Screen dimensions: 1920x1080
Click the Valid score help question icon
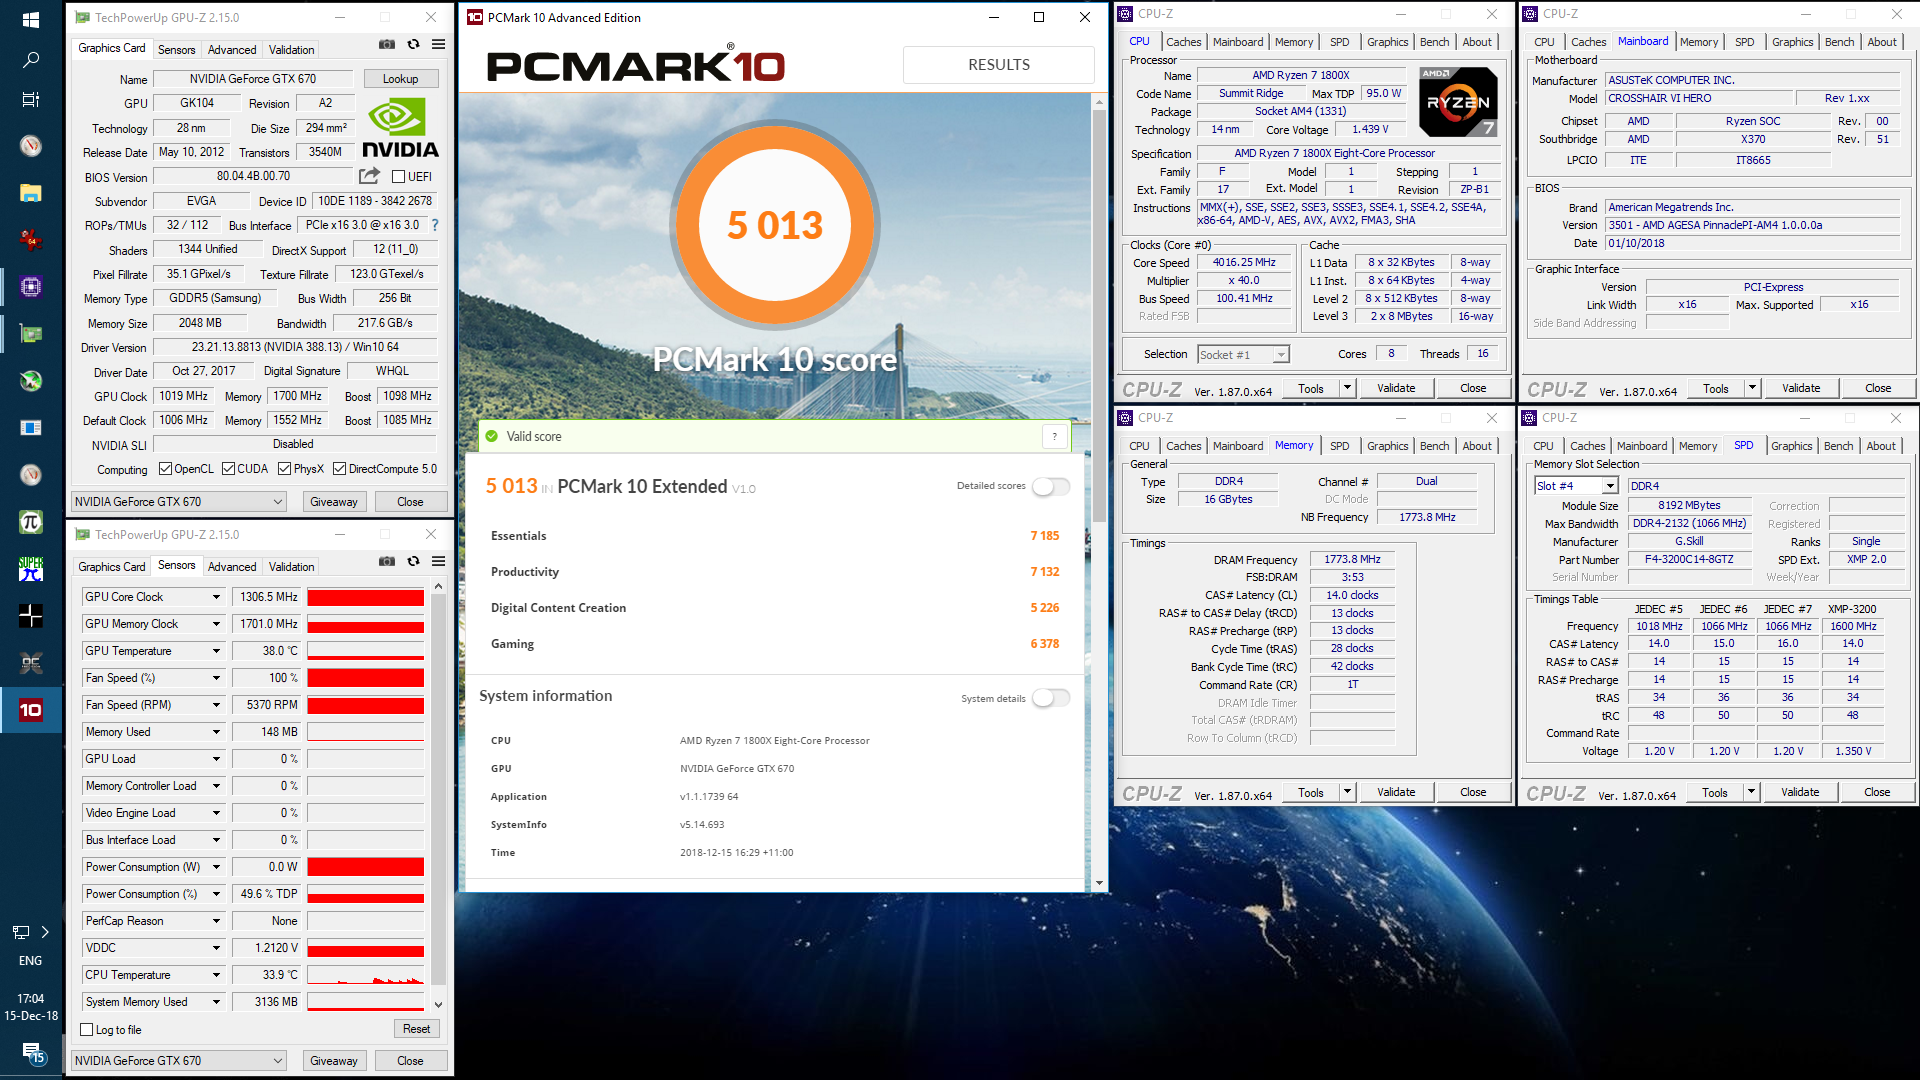pyautogui.click(x=1054, y=436)
